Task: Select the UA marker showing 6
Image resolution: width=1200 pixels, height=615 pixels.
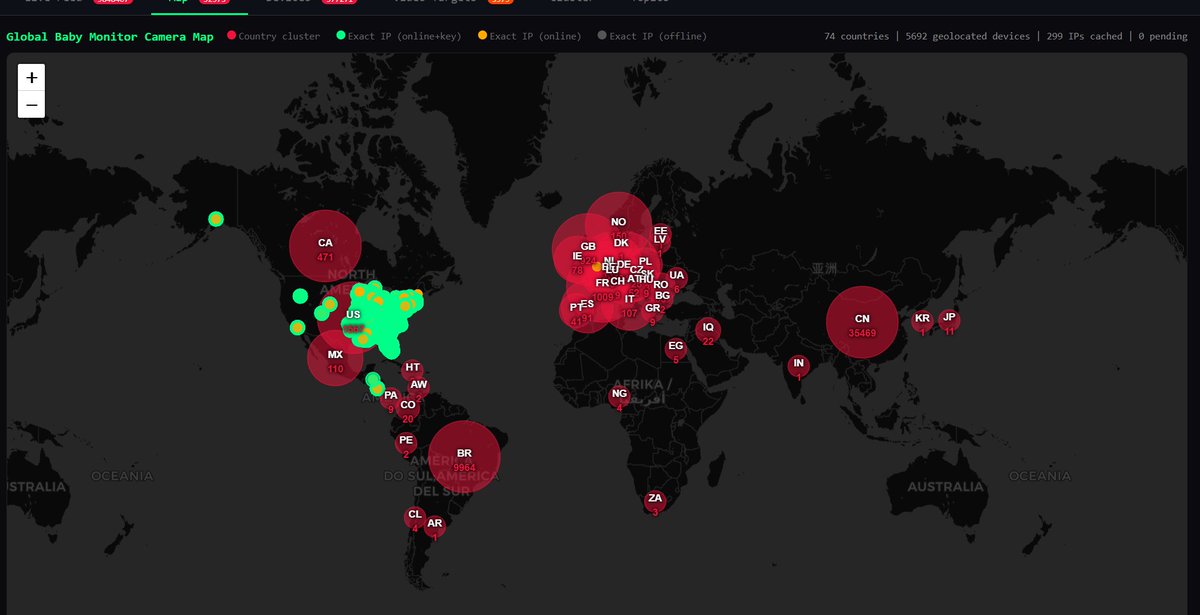Action: click(x=677, y=279)
